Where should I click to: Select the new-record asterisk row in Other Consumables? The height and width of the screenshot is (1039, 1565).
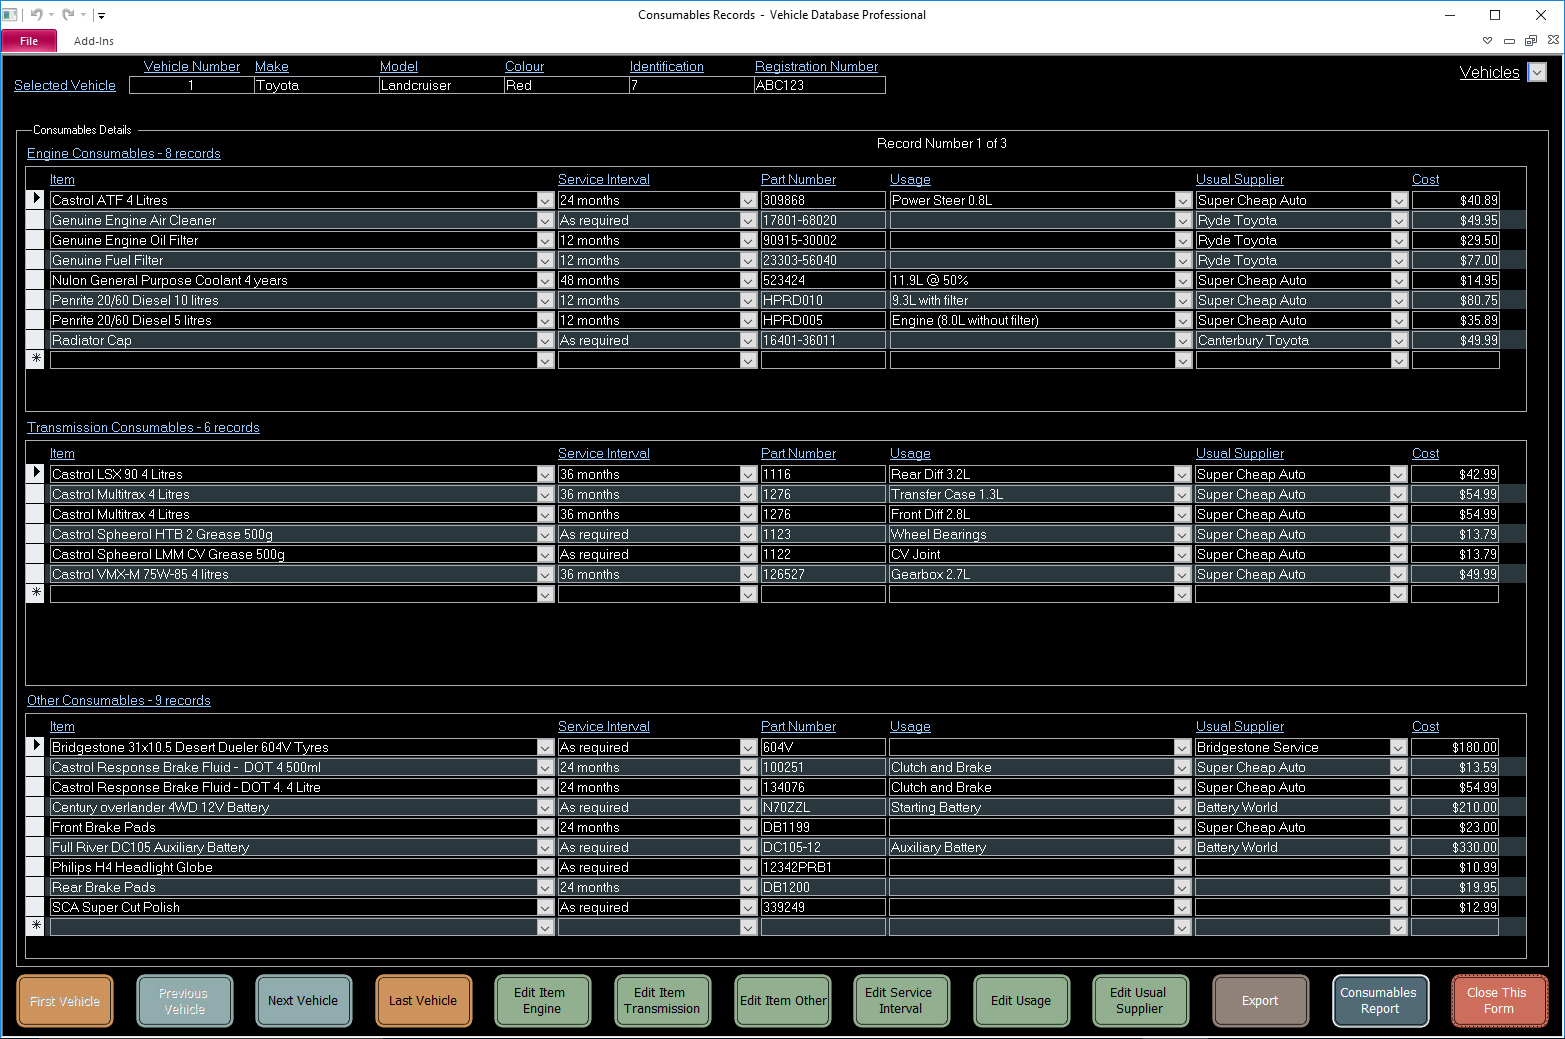click(x=36, y=926)
